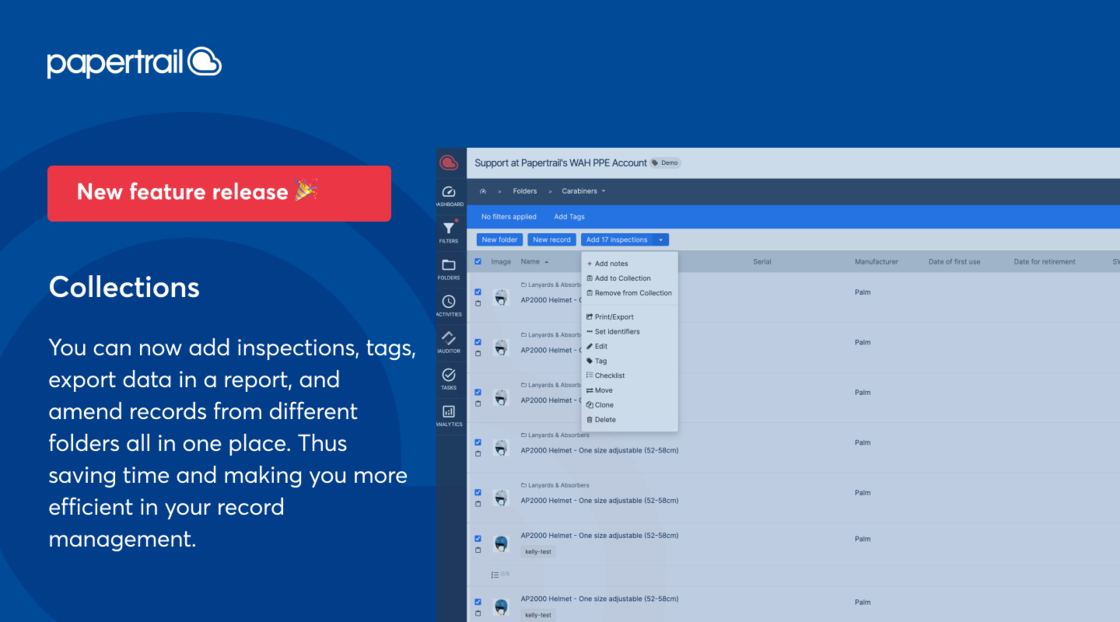The height and width of the screenshot is (622, 1120).
Task: Click the Add Tags link in filter bar
Action: point(569,216)
